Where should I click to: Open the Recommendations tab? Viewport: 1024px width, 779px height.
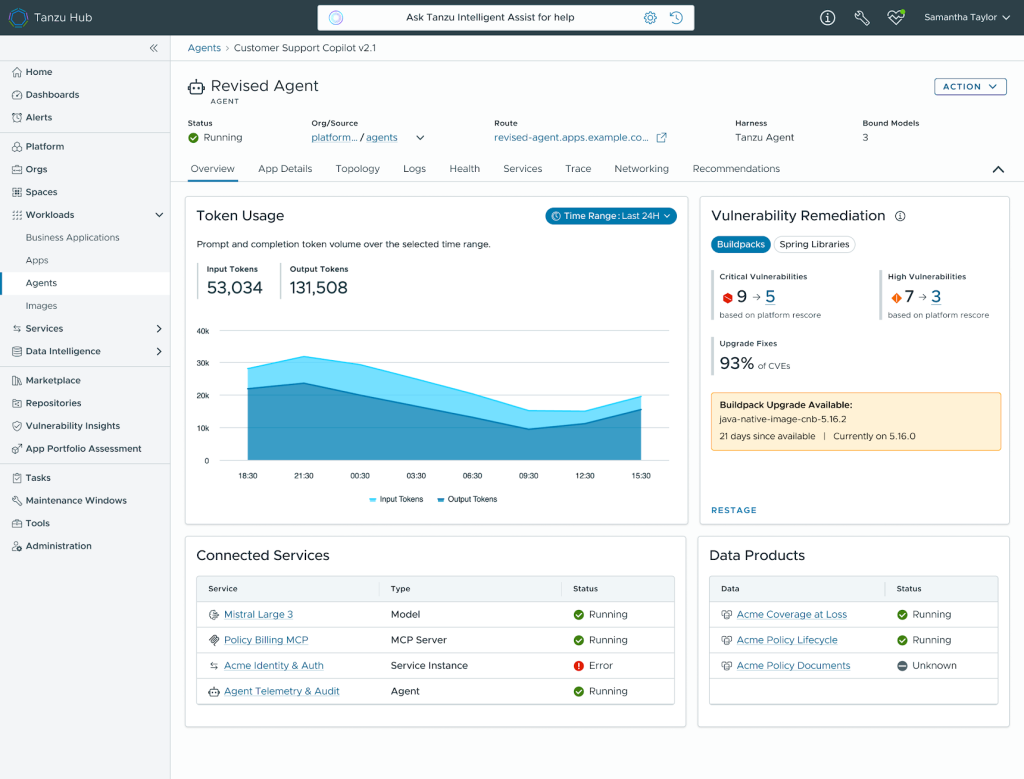736,168
